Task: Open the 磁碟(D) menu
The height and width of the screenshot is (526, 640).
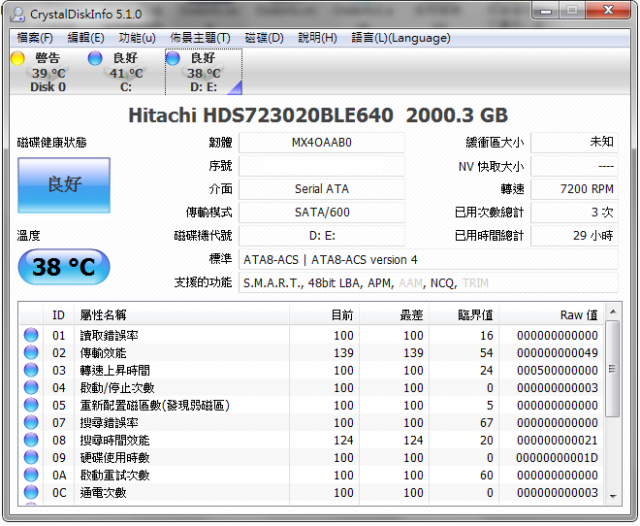Action: 264,38
